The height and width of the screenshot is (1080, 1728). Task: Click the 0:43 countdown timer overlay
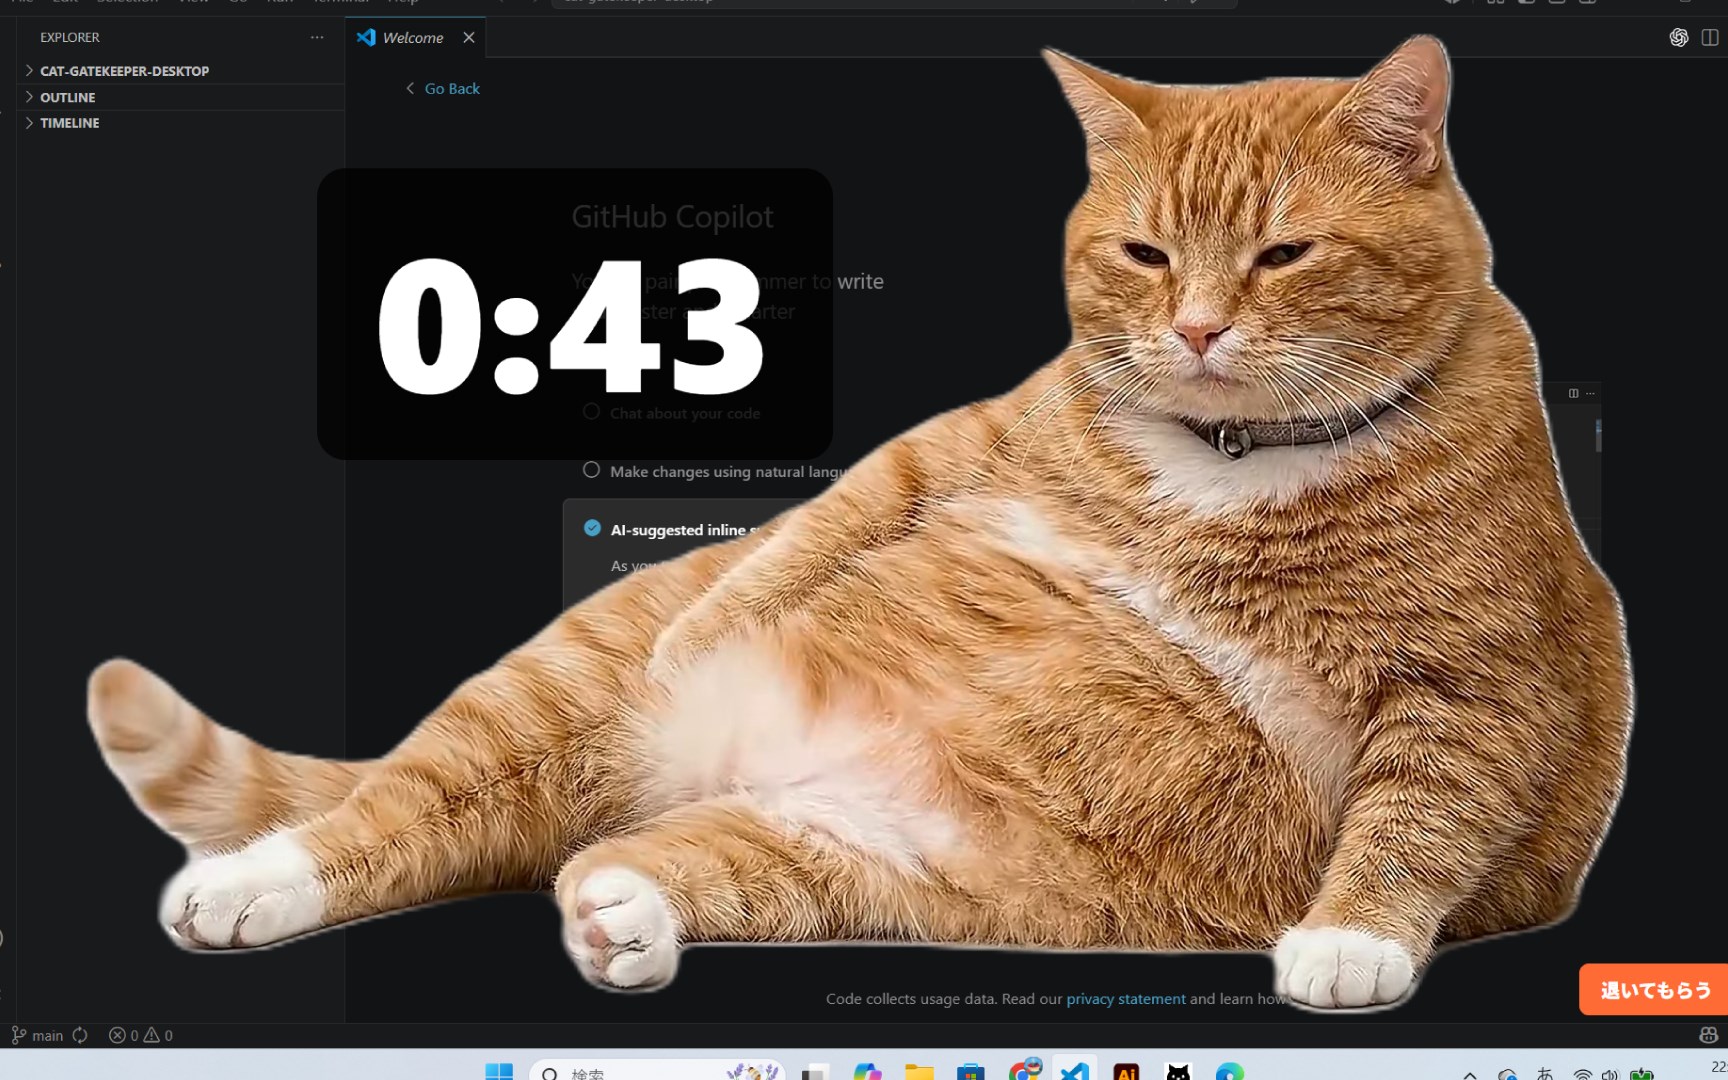[575, 314]
